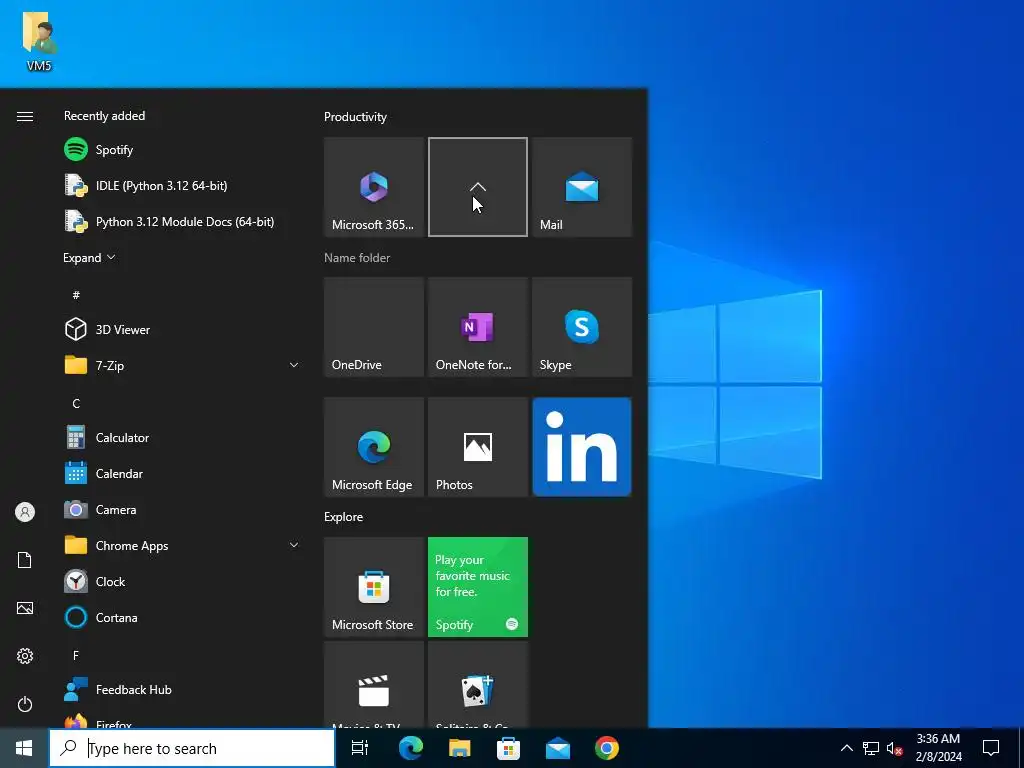The height and width of the screenshot is (768, 1024).
Task: Open the Solitaire tile
Action: point(478,684)
